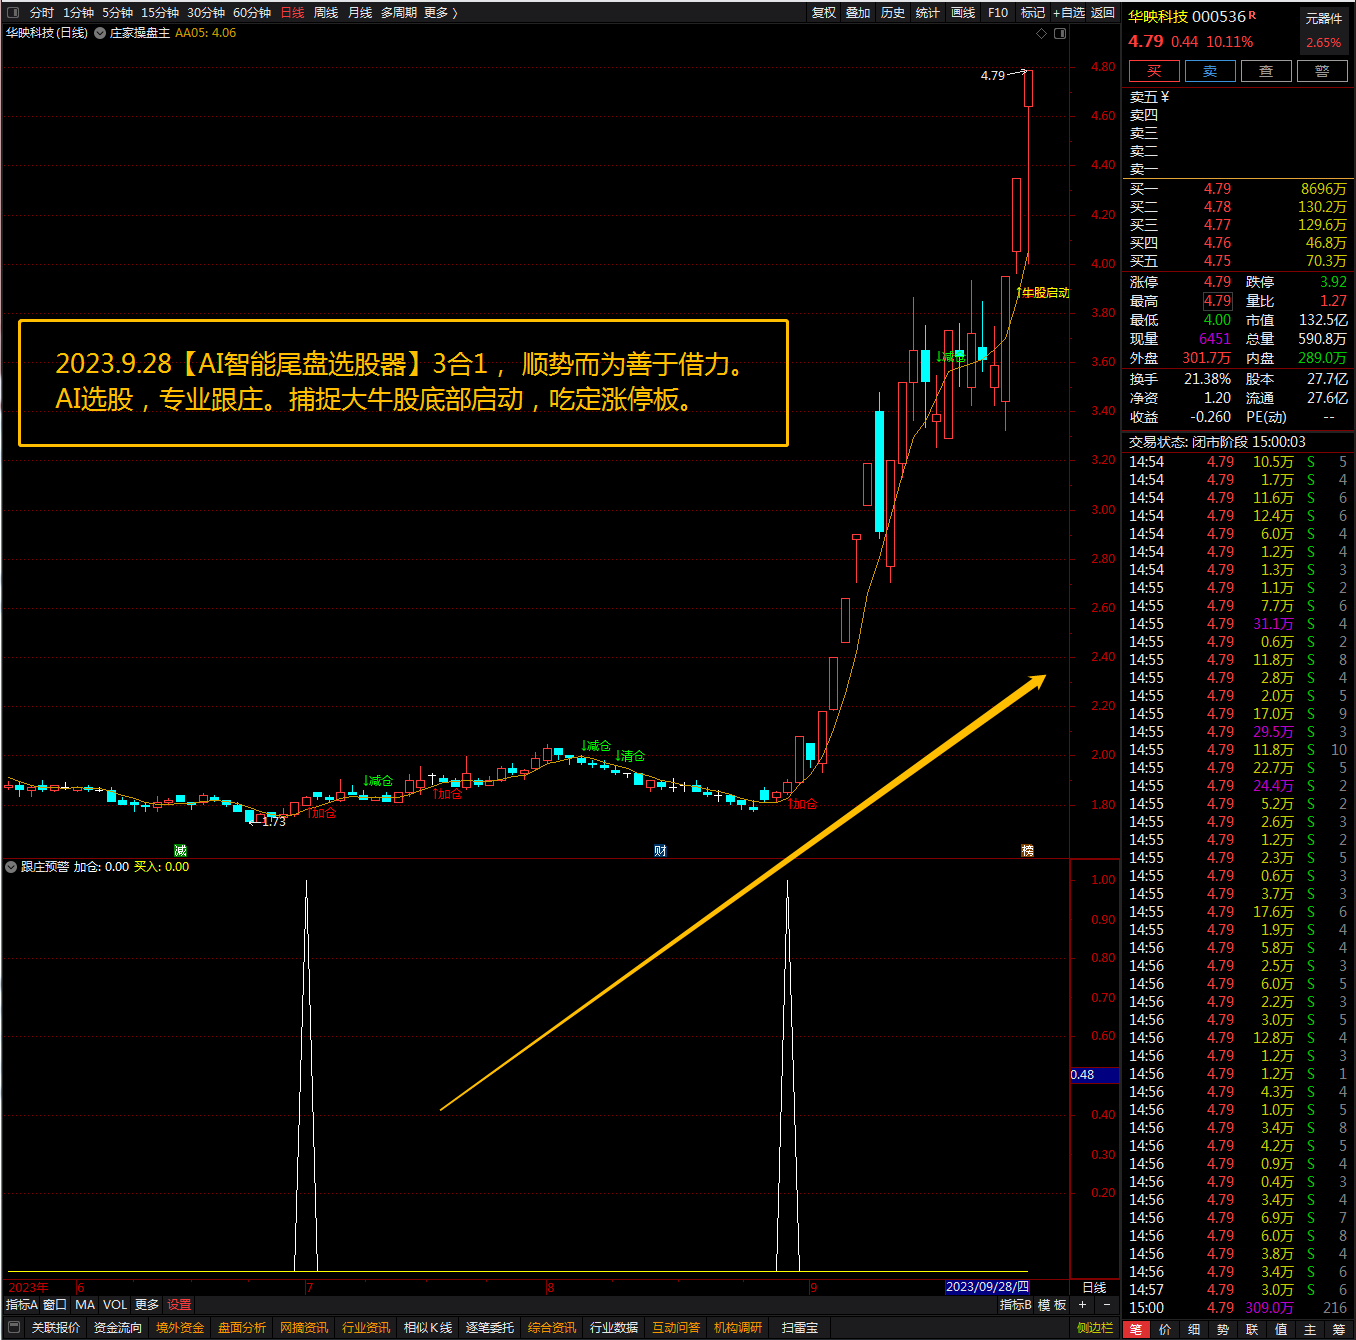The width and height of the screenshot is (1356, 1340).
Task: Open the 境外资金 tab
Action: tap(180, 1328)
